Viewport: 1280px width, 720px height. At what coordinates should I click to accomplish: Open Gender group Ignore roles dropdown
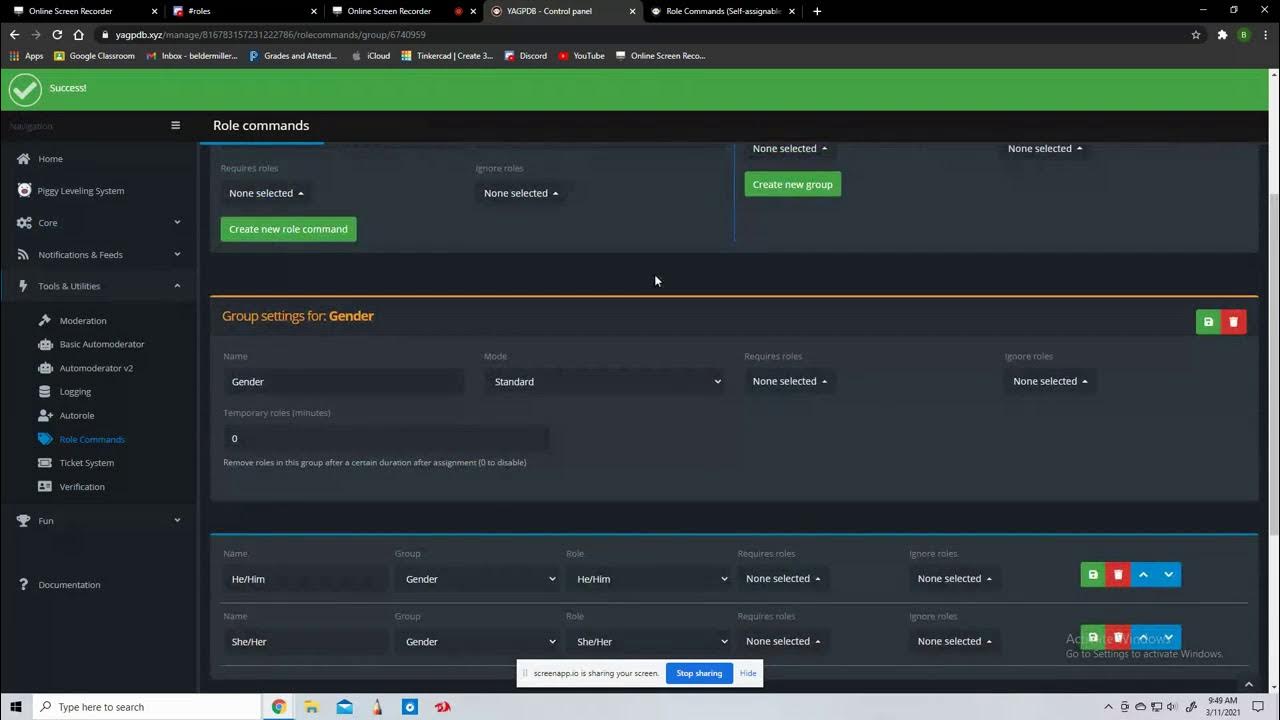(1050, 381)
